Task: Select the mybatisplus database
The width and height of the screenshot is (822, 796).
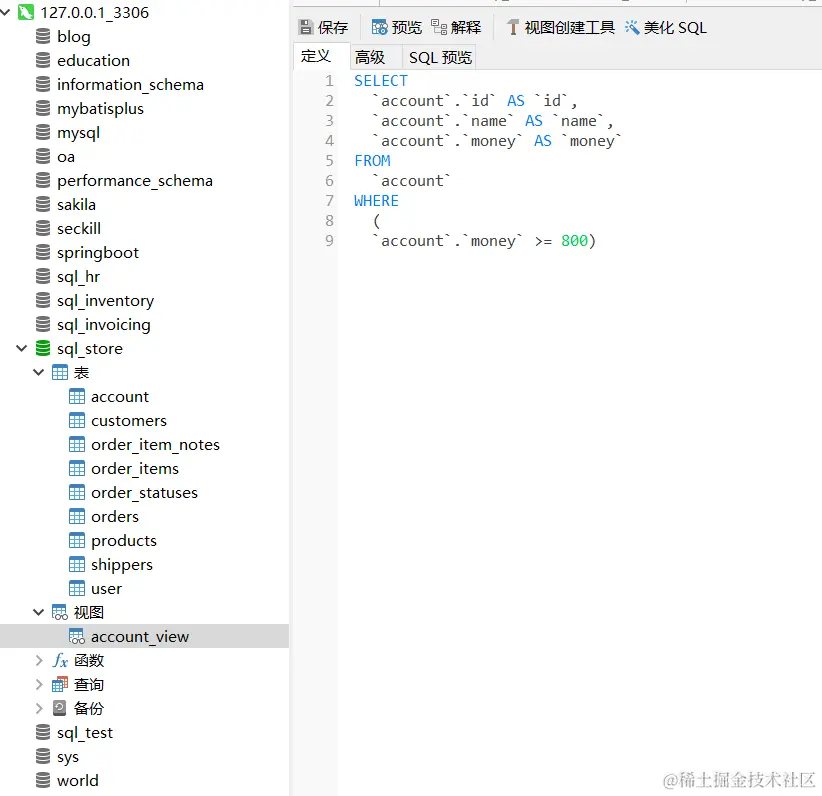Action: [x=100, y=109]
